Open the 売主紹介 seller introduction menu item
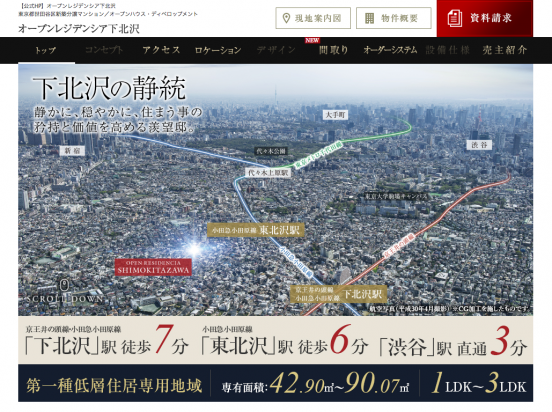The image size is (552, 412). click(x=504, y=50)
